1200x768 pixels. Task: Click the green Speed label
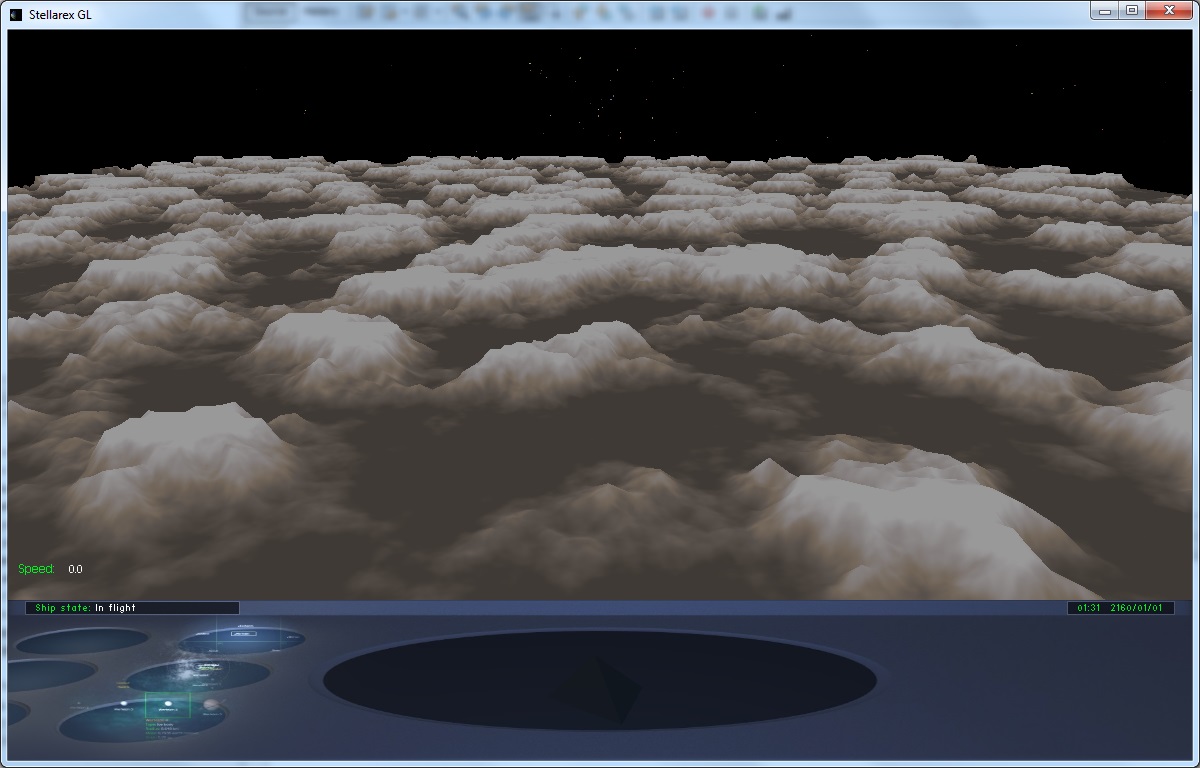coord(36,569)
